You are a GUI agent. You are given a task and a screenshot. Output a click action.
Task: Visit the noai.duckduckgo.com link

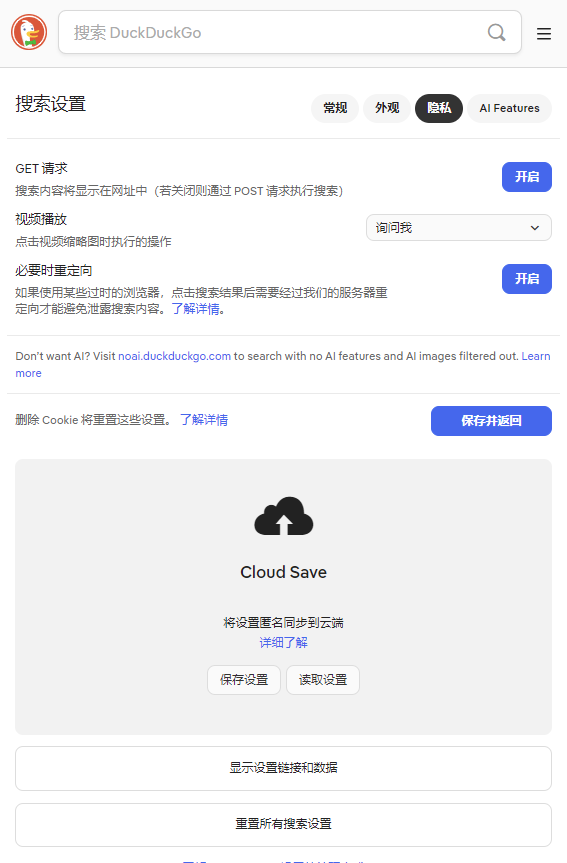pyautogui.click(x=175, y=356)
